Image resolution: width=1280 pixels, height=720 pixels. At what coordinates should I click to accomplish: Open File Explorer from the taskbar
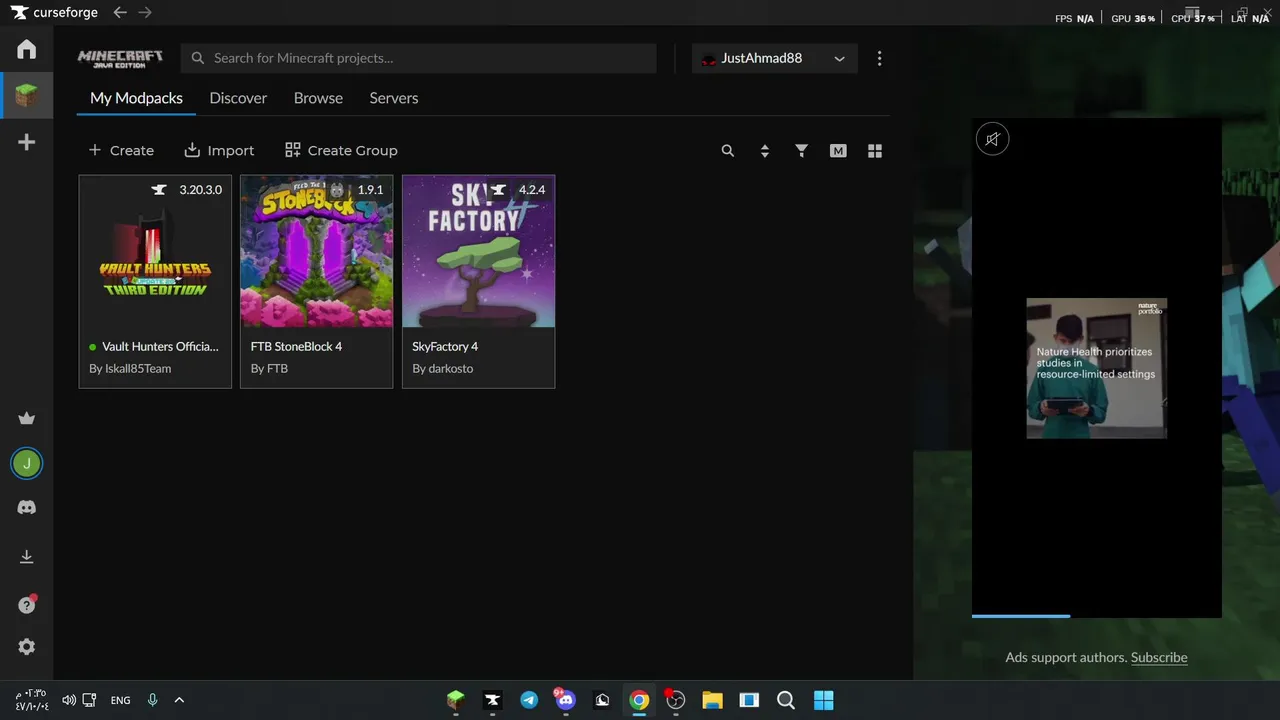pyautogui.click(x=712, y=700)
